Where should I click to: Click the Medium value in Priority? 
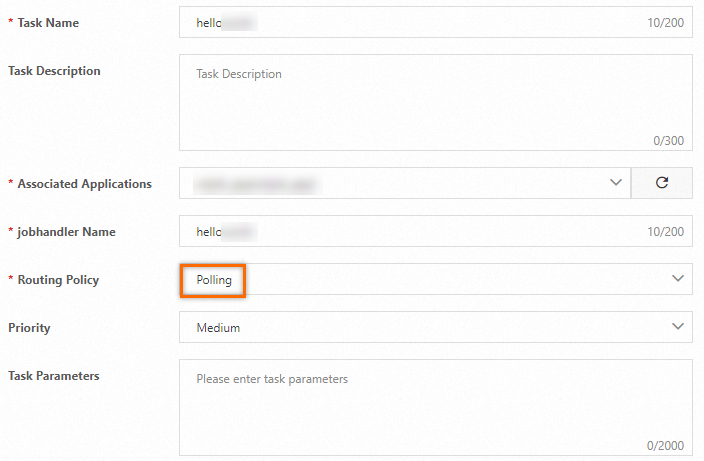point(218,327)
